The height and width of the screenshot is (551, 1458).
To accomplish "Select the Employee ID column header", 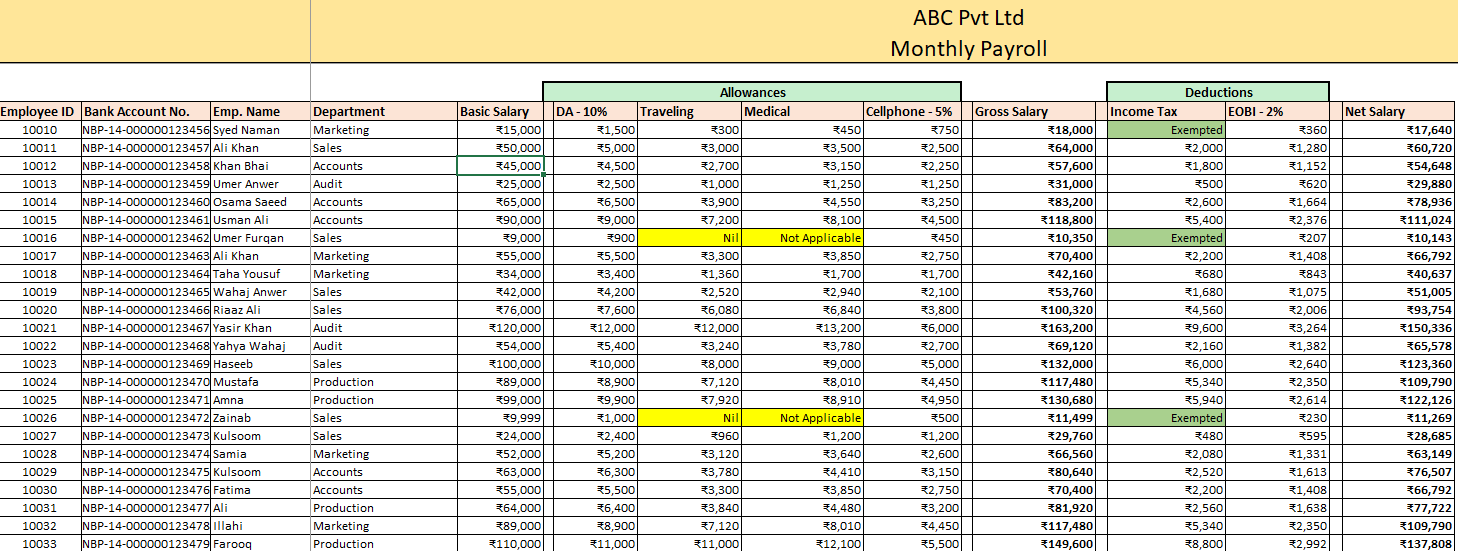I will pos(40,112).
